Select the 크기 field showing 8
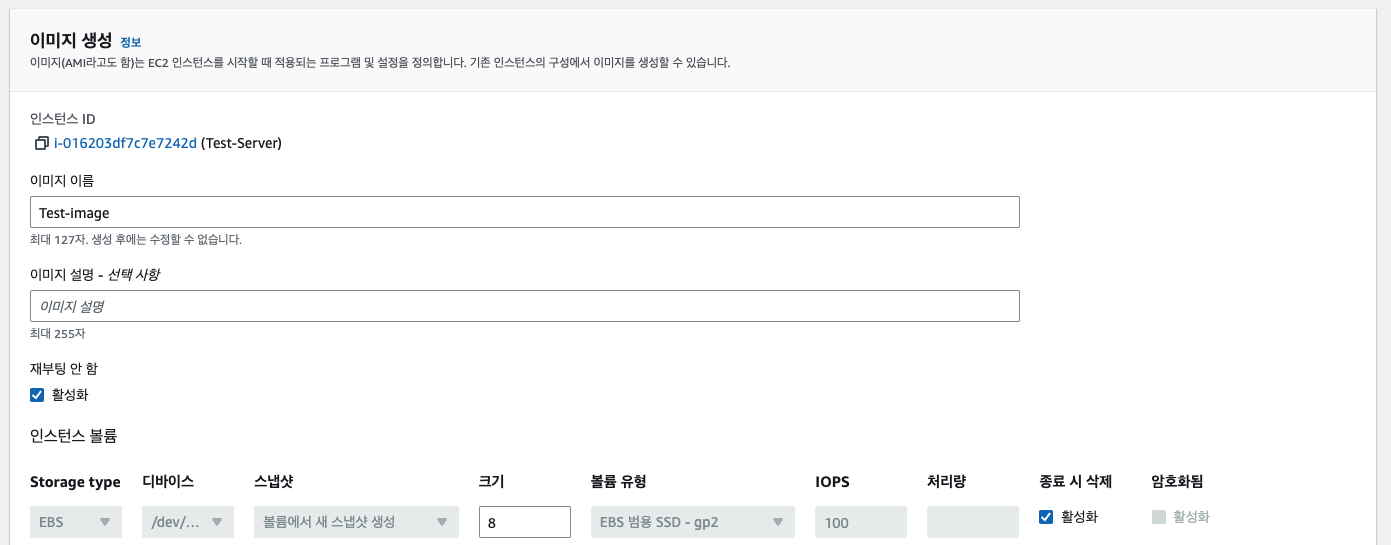 (525, 522)
